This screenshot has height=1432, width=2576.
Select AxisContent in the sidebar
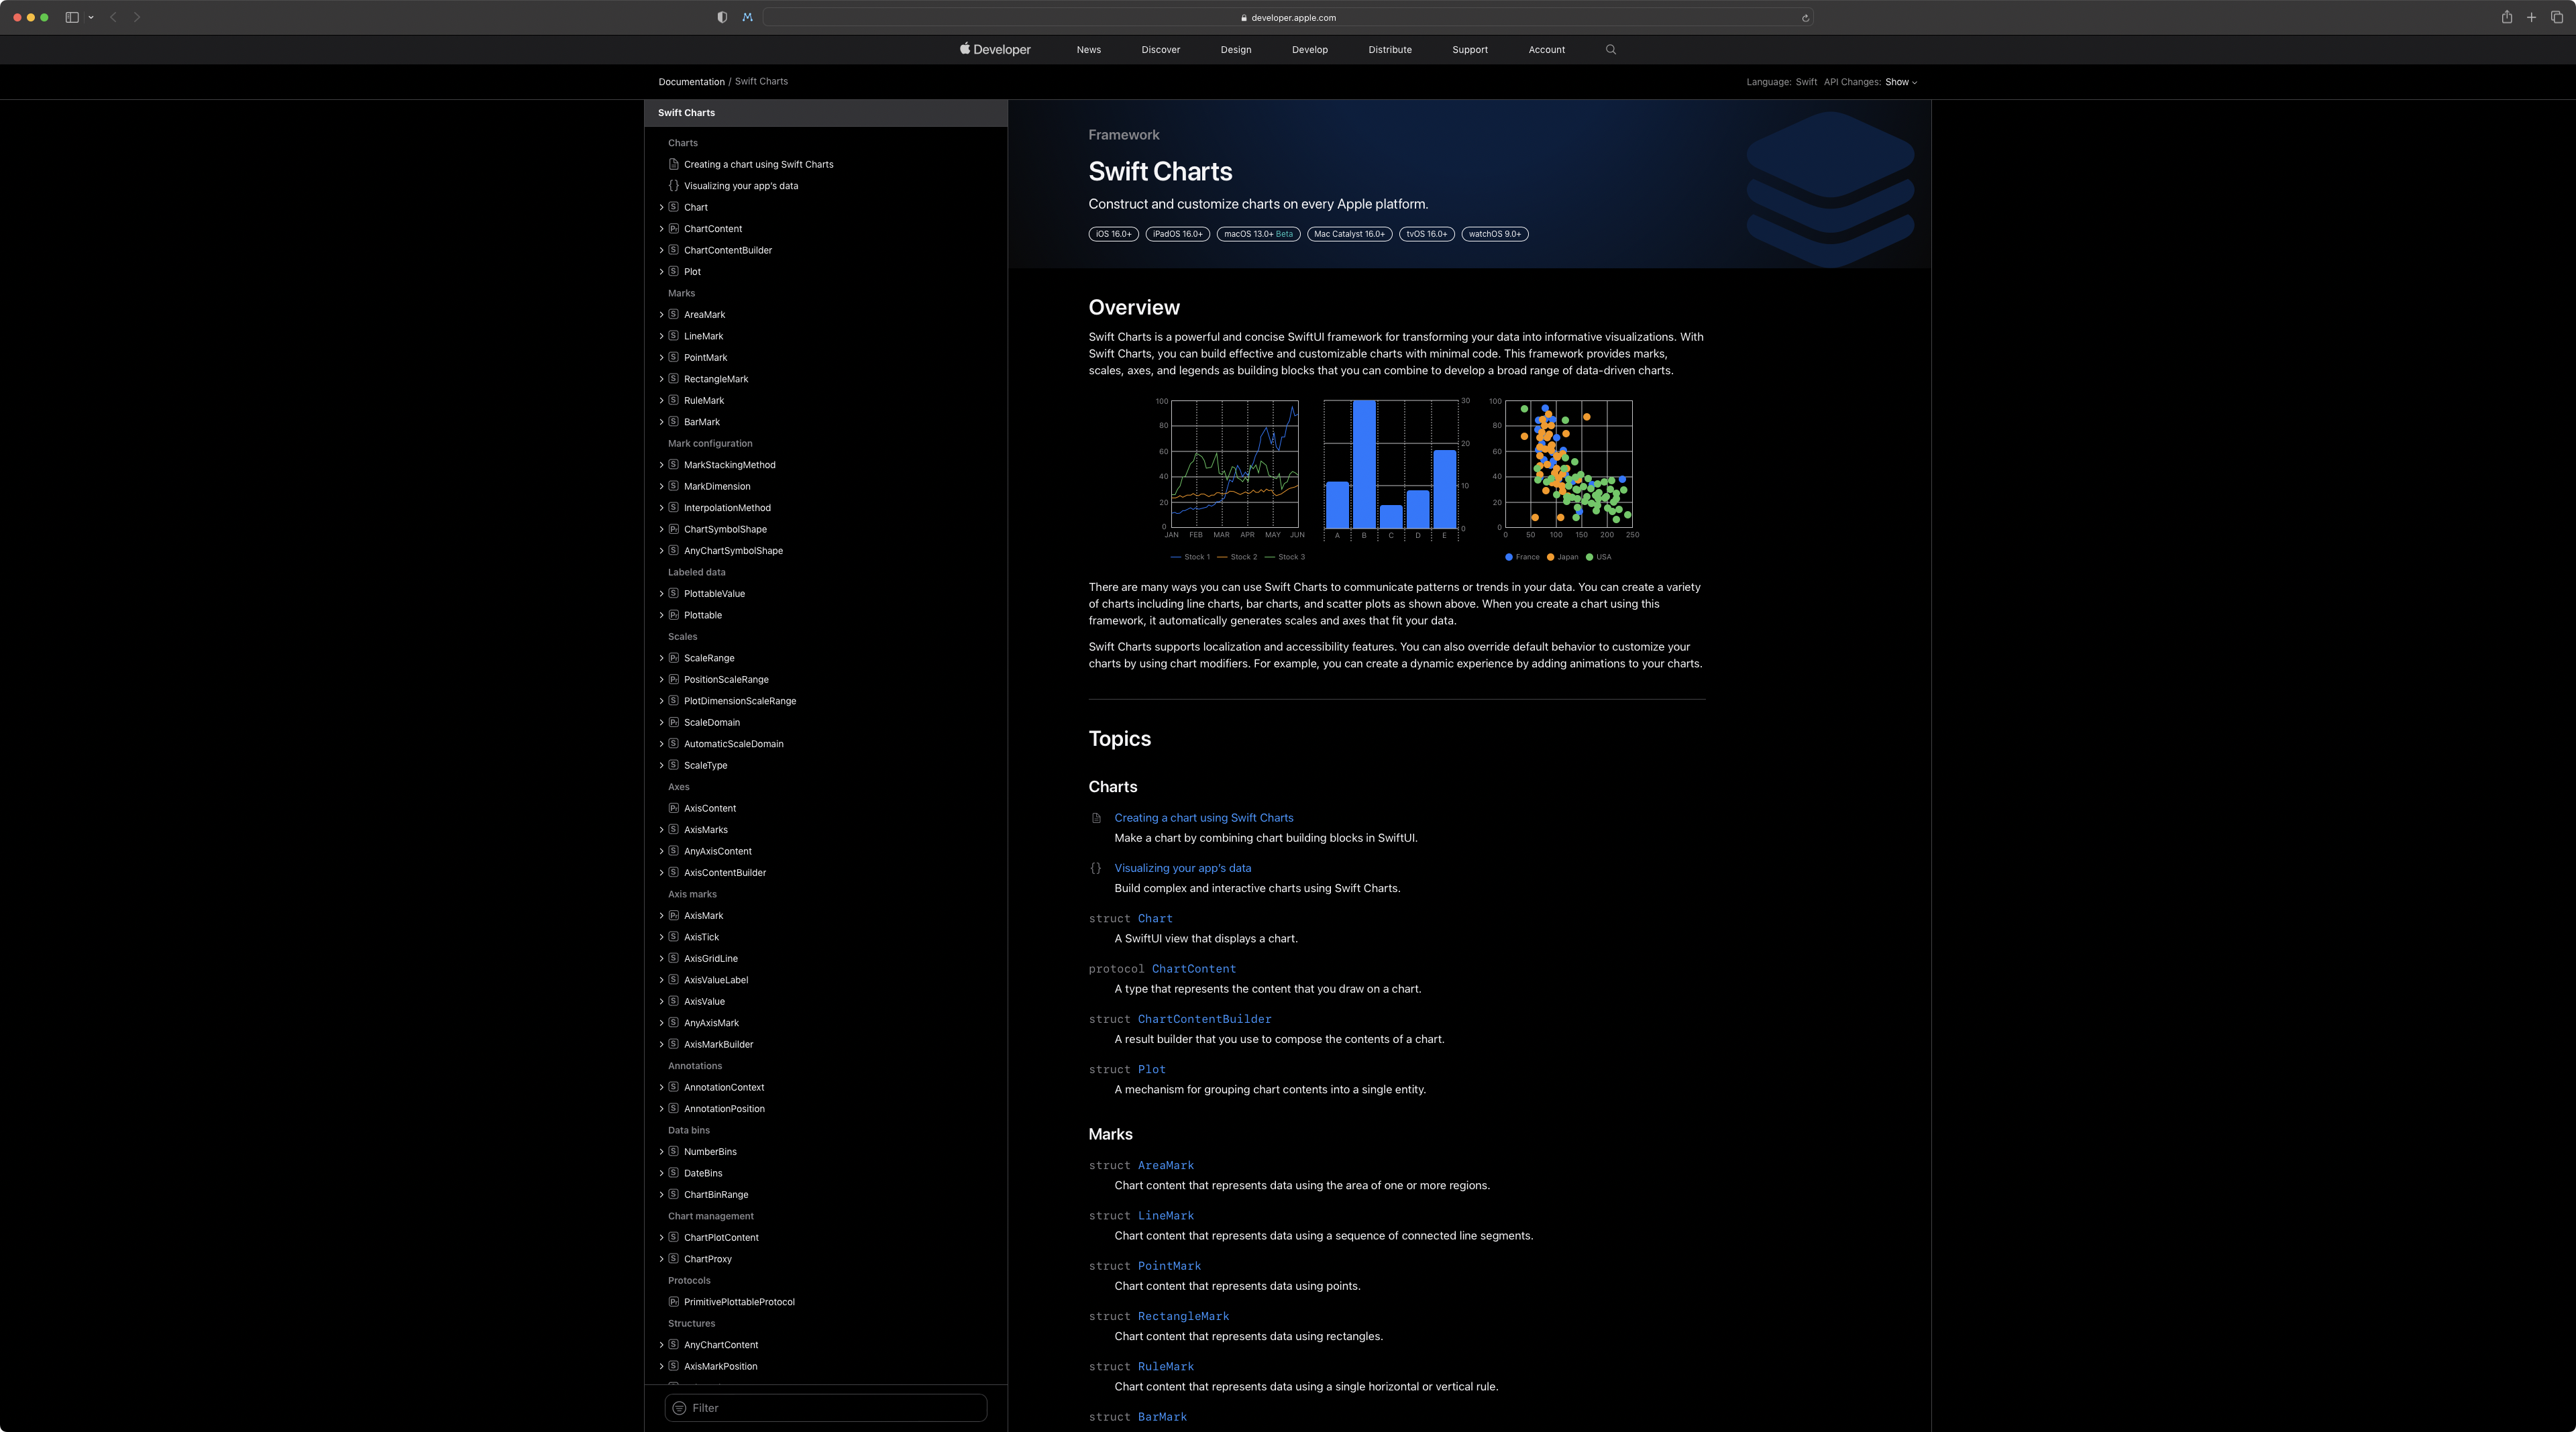(709, 808)
